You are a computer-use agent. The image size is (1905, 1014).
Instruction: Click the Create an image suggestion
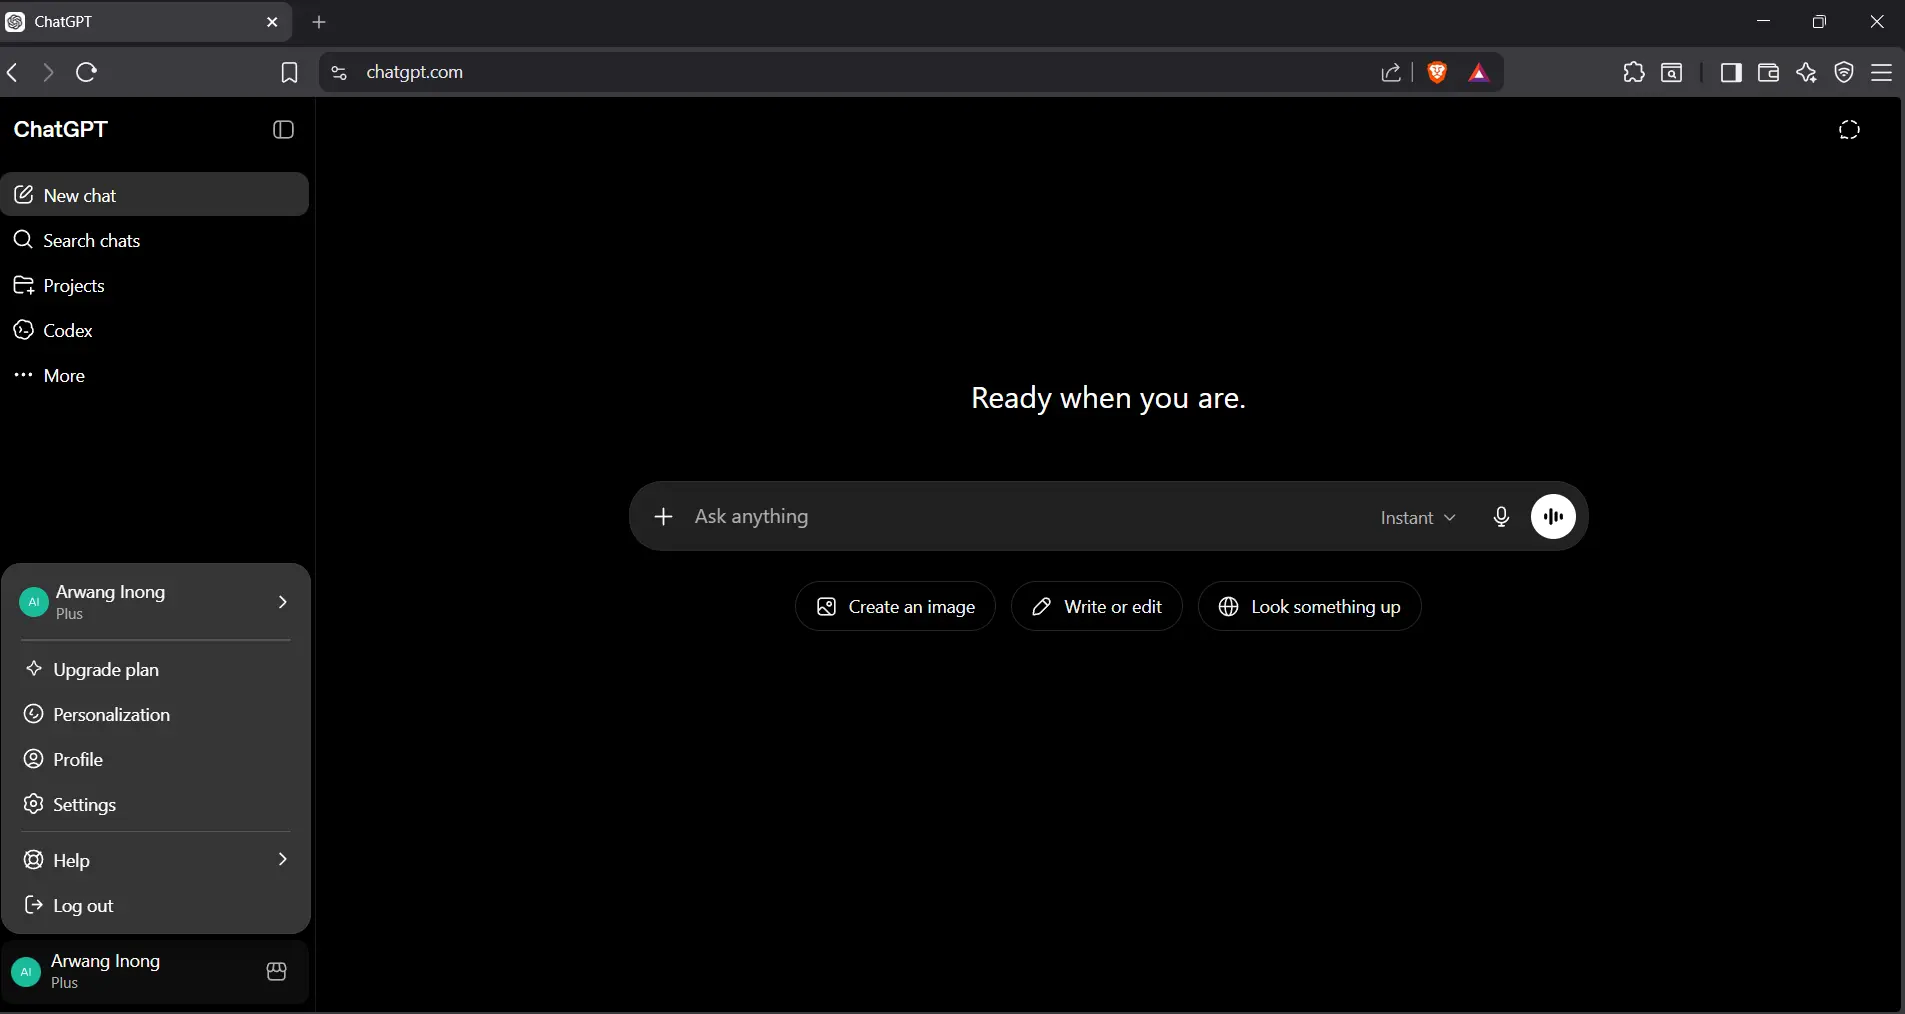895,606
